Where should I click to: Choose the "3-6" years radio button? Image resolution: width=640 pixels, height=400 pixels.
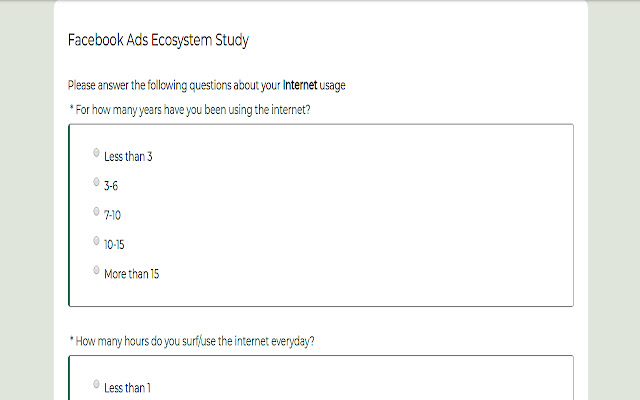(97, 182)
